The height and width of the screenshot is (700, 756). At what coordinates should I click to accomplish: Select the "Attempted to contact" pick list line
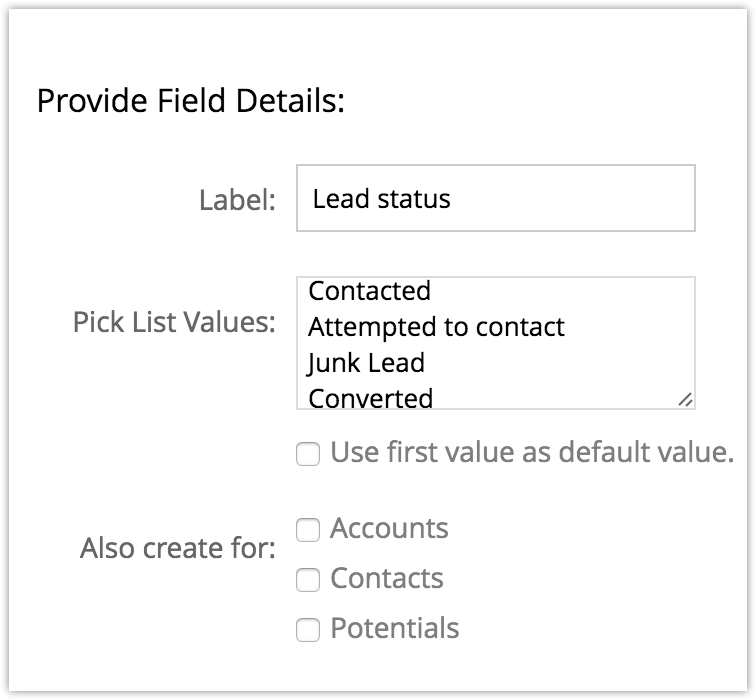[436, 327]
